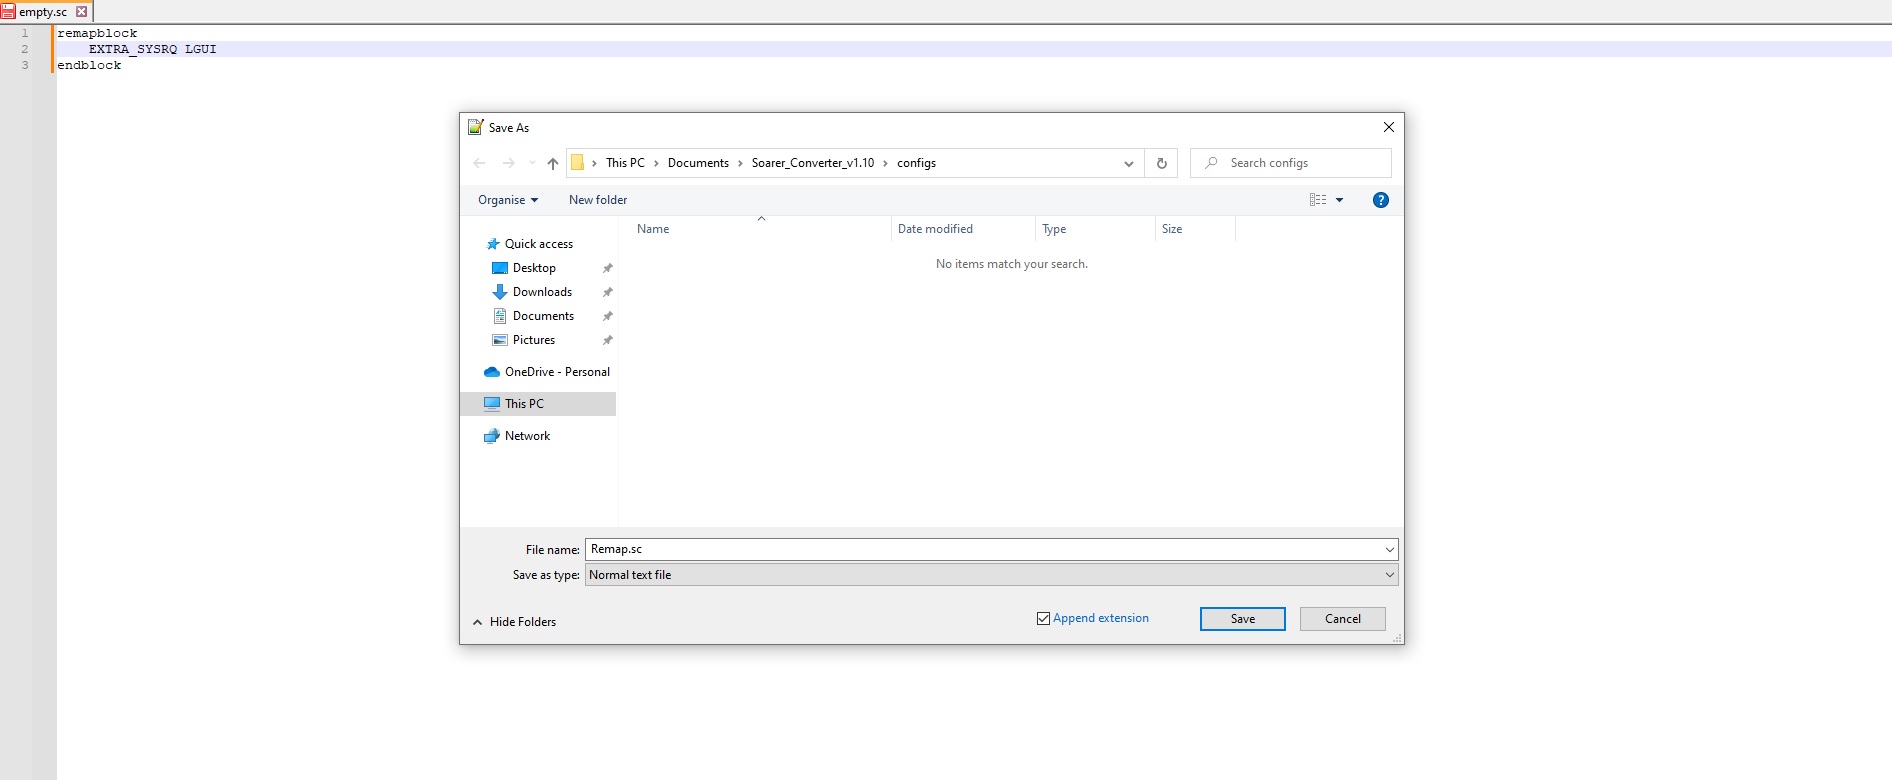Toggle the Append extension checkbox

(x=1043, y=619)
